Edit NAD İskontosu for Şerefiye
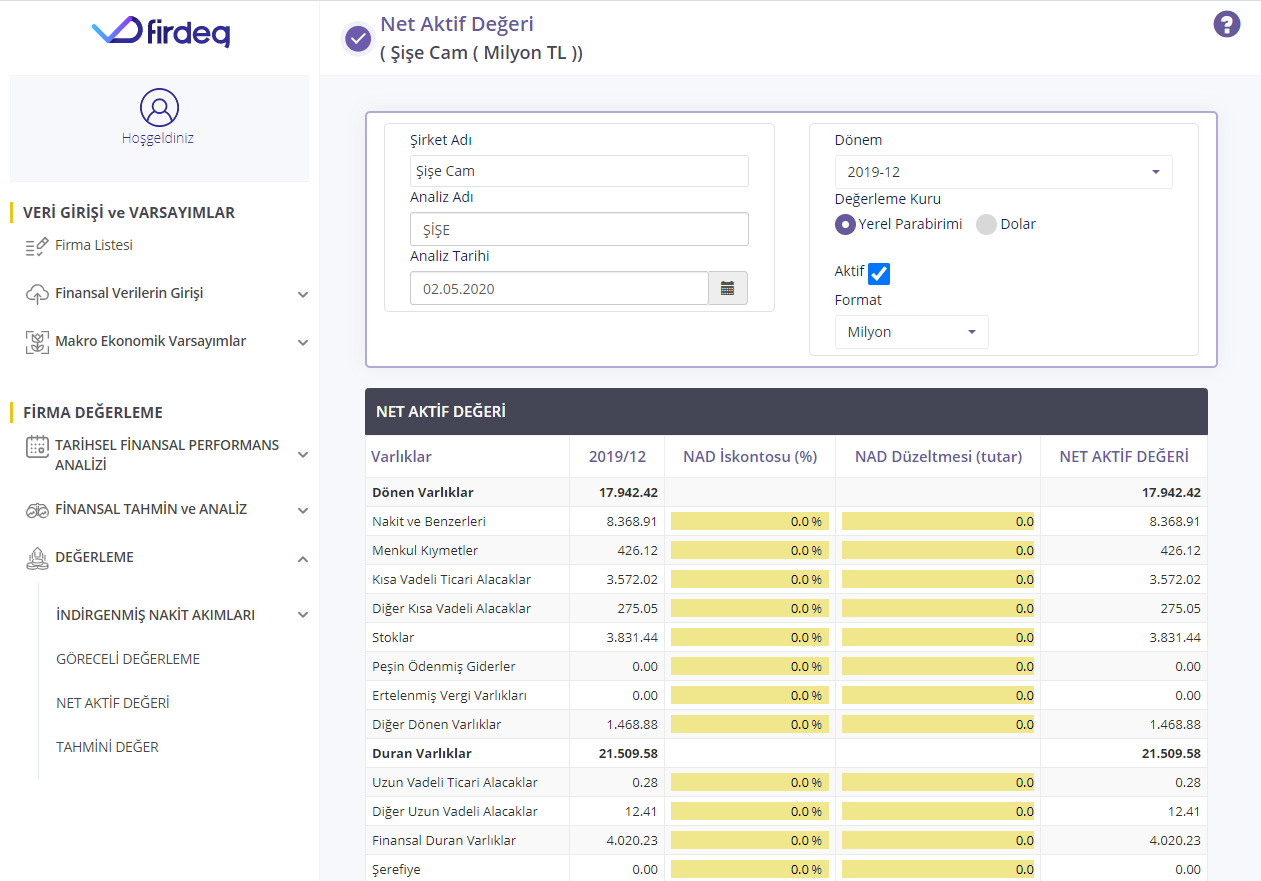The image size is (1261, 881). 749,869
